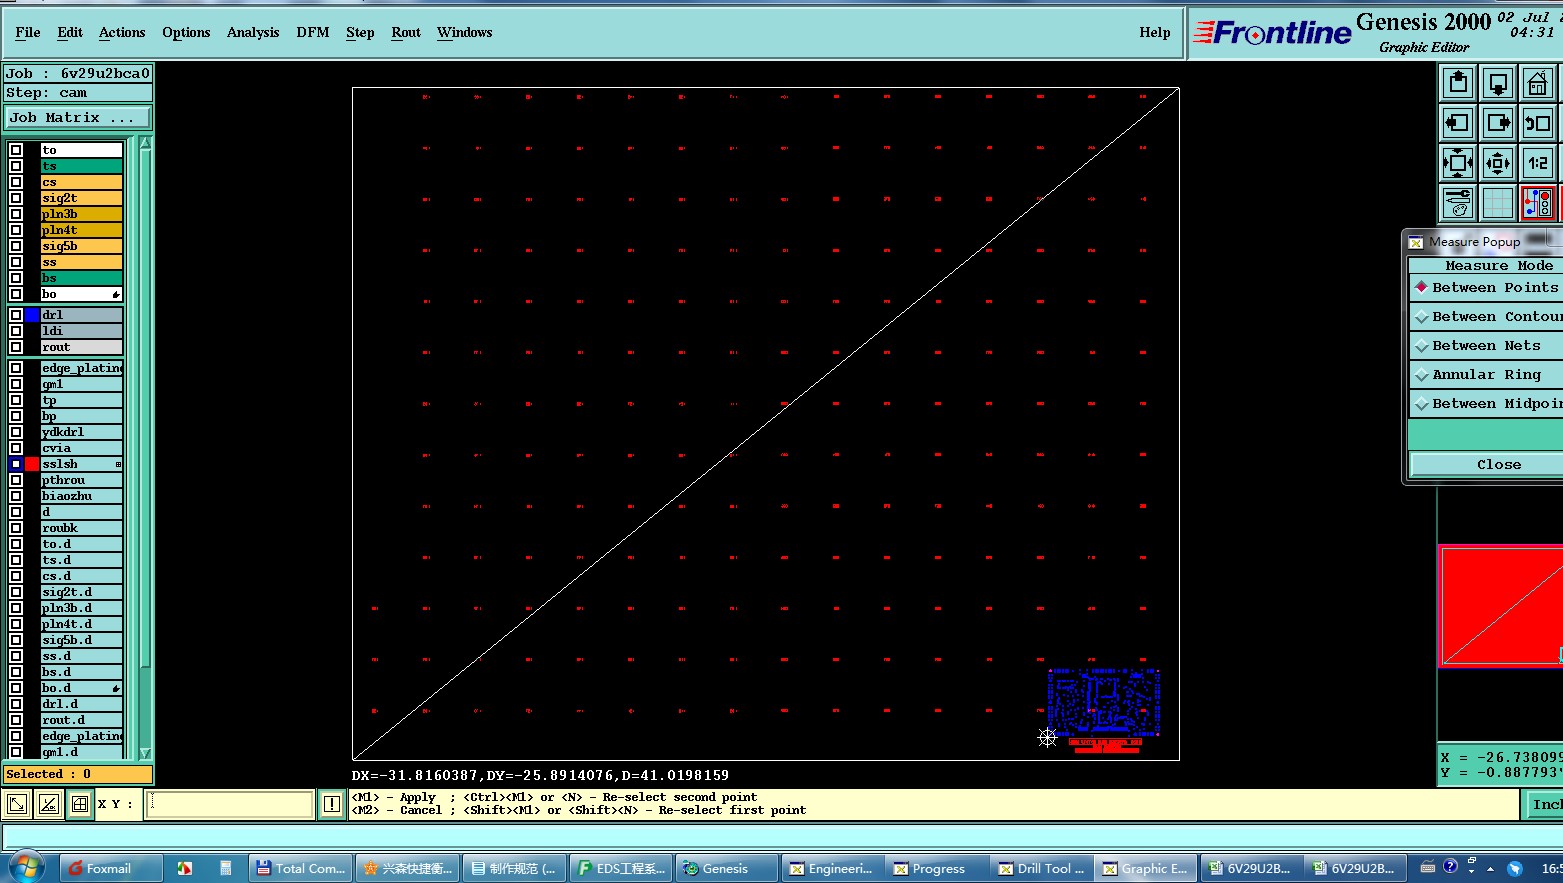This screenshot has height=883, width=1563.
Task: Pan the view down with the down-arrow icon
Action: tap(1498, 83)
